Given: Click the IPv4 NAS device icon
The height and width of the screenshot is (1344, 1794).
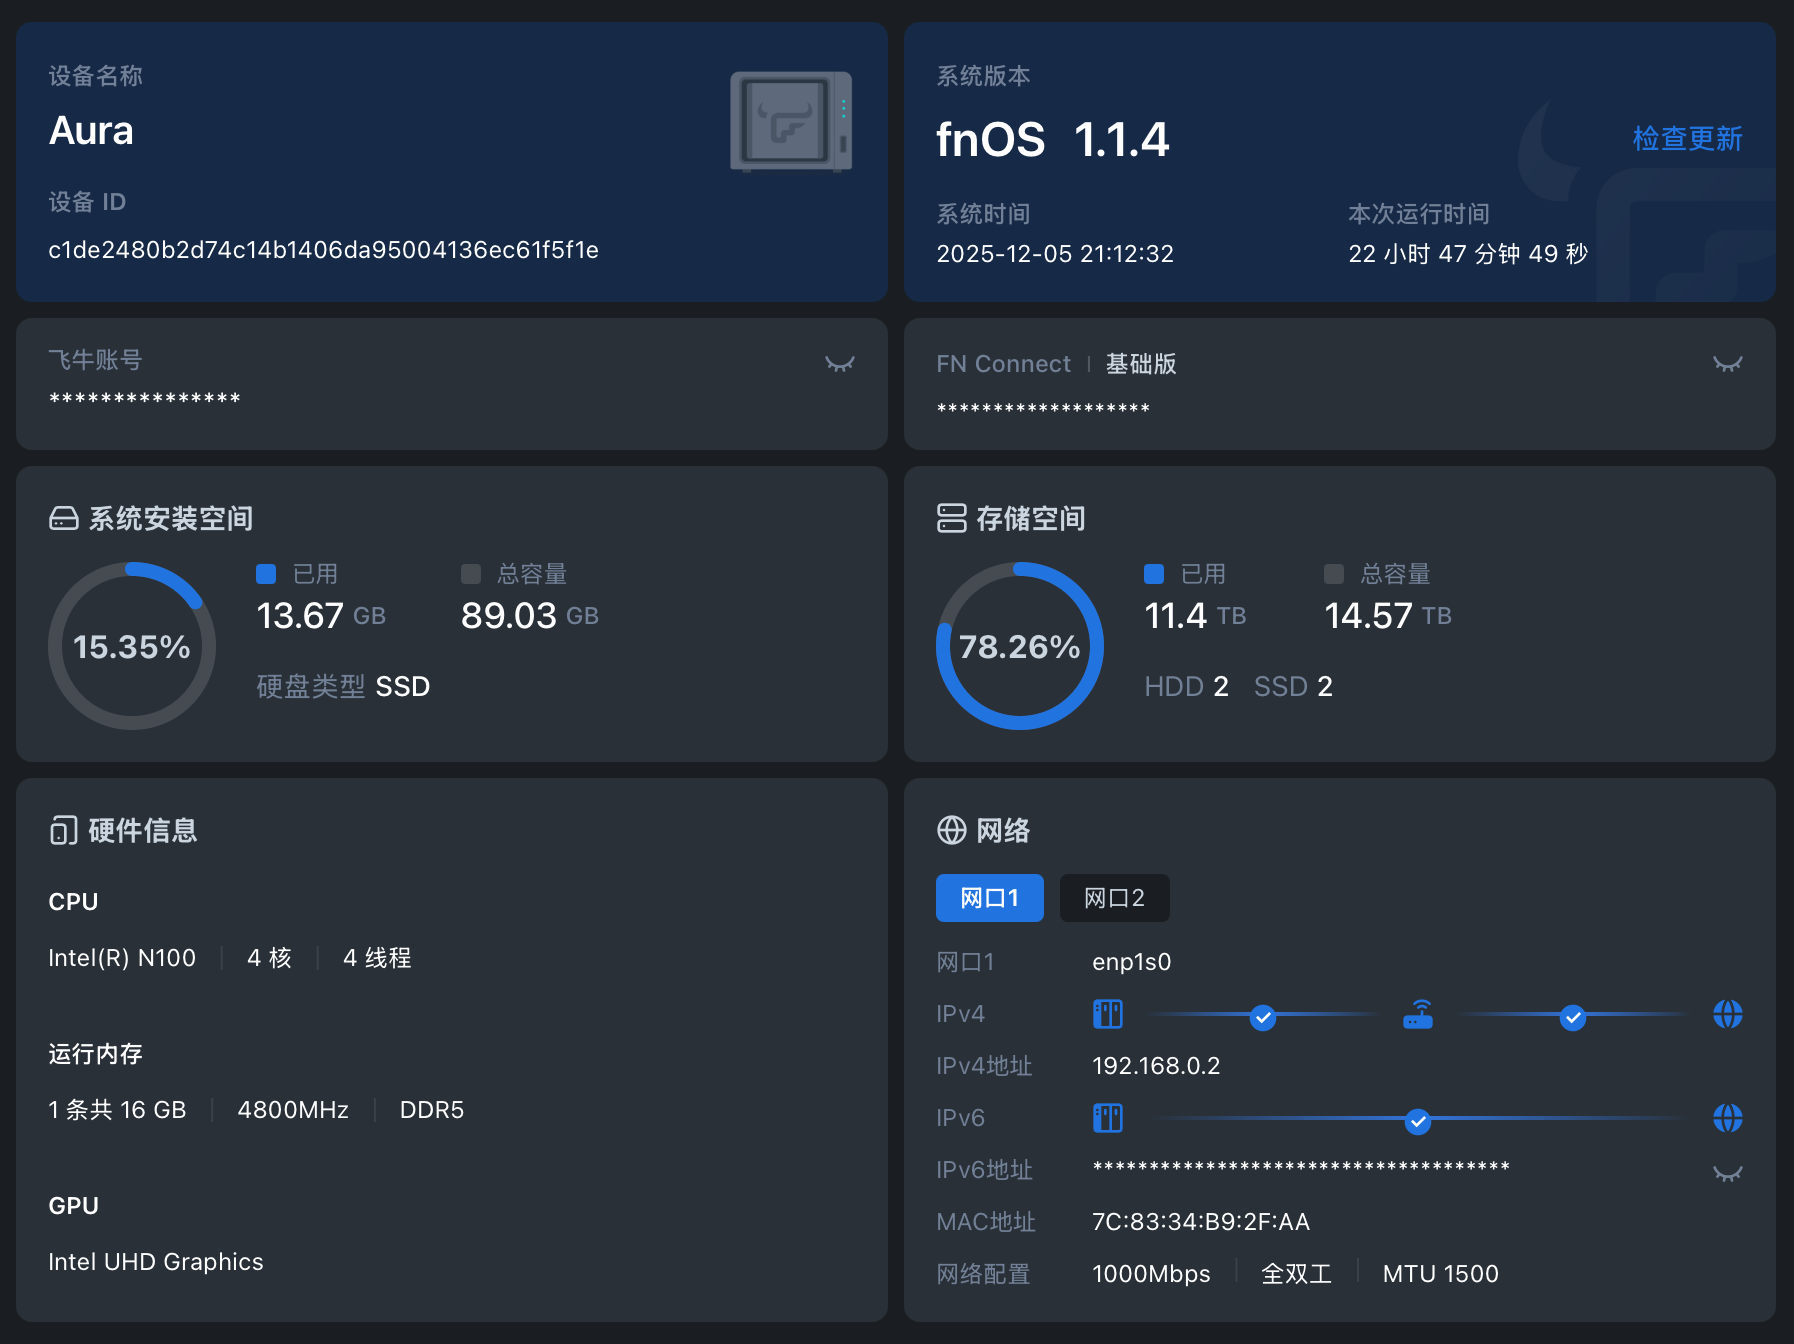Looking at the screenshot, I should [x=1107, y=1015].
